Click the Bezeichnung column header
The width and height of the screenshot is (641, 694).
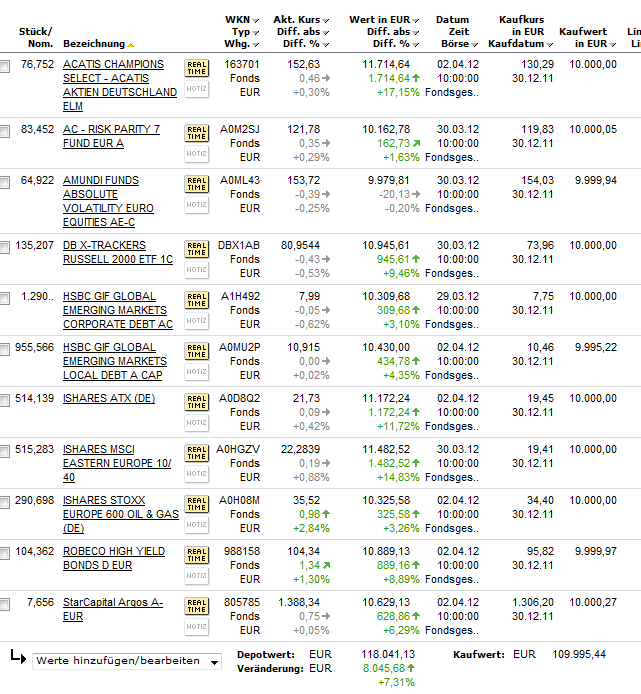pos(94,44)
